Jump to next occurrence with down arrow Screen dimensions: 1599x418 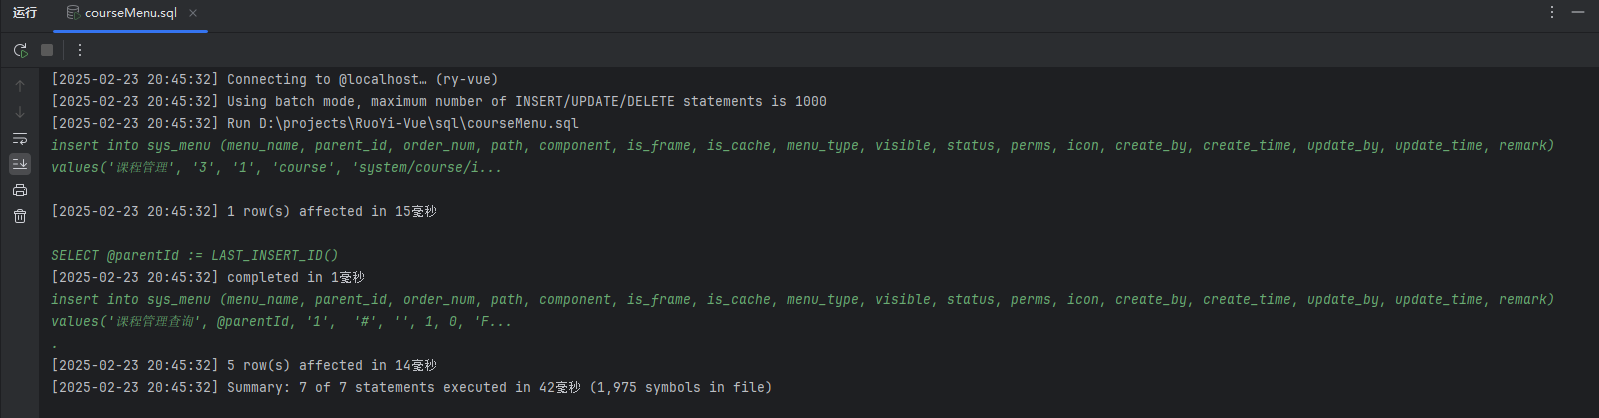click(20, 112)
